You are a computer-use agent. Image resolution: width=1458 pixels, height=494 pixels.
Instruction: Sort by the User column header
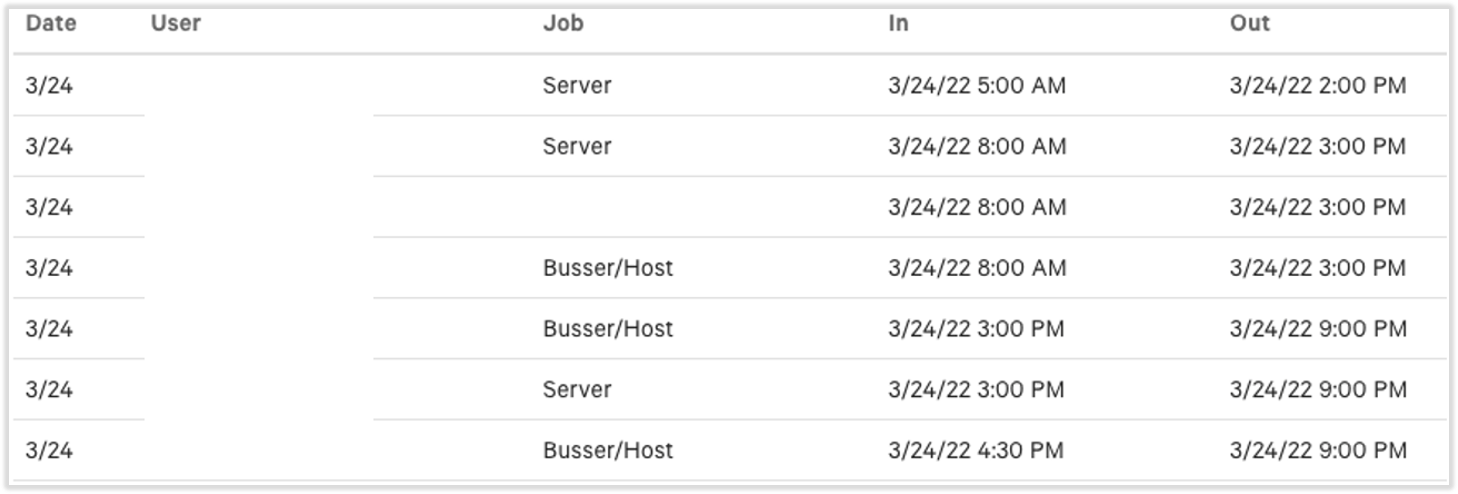click(x=176, y=23)
